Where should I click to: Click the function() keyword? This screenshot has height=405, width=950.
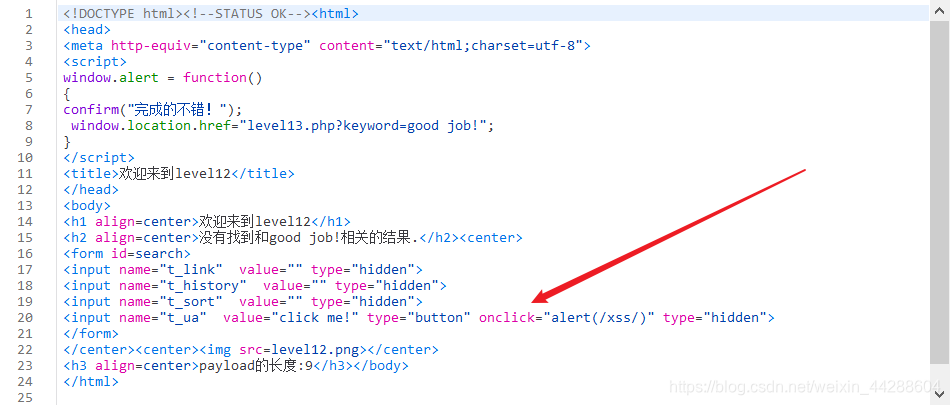(222, 78)
